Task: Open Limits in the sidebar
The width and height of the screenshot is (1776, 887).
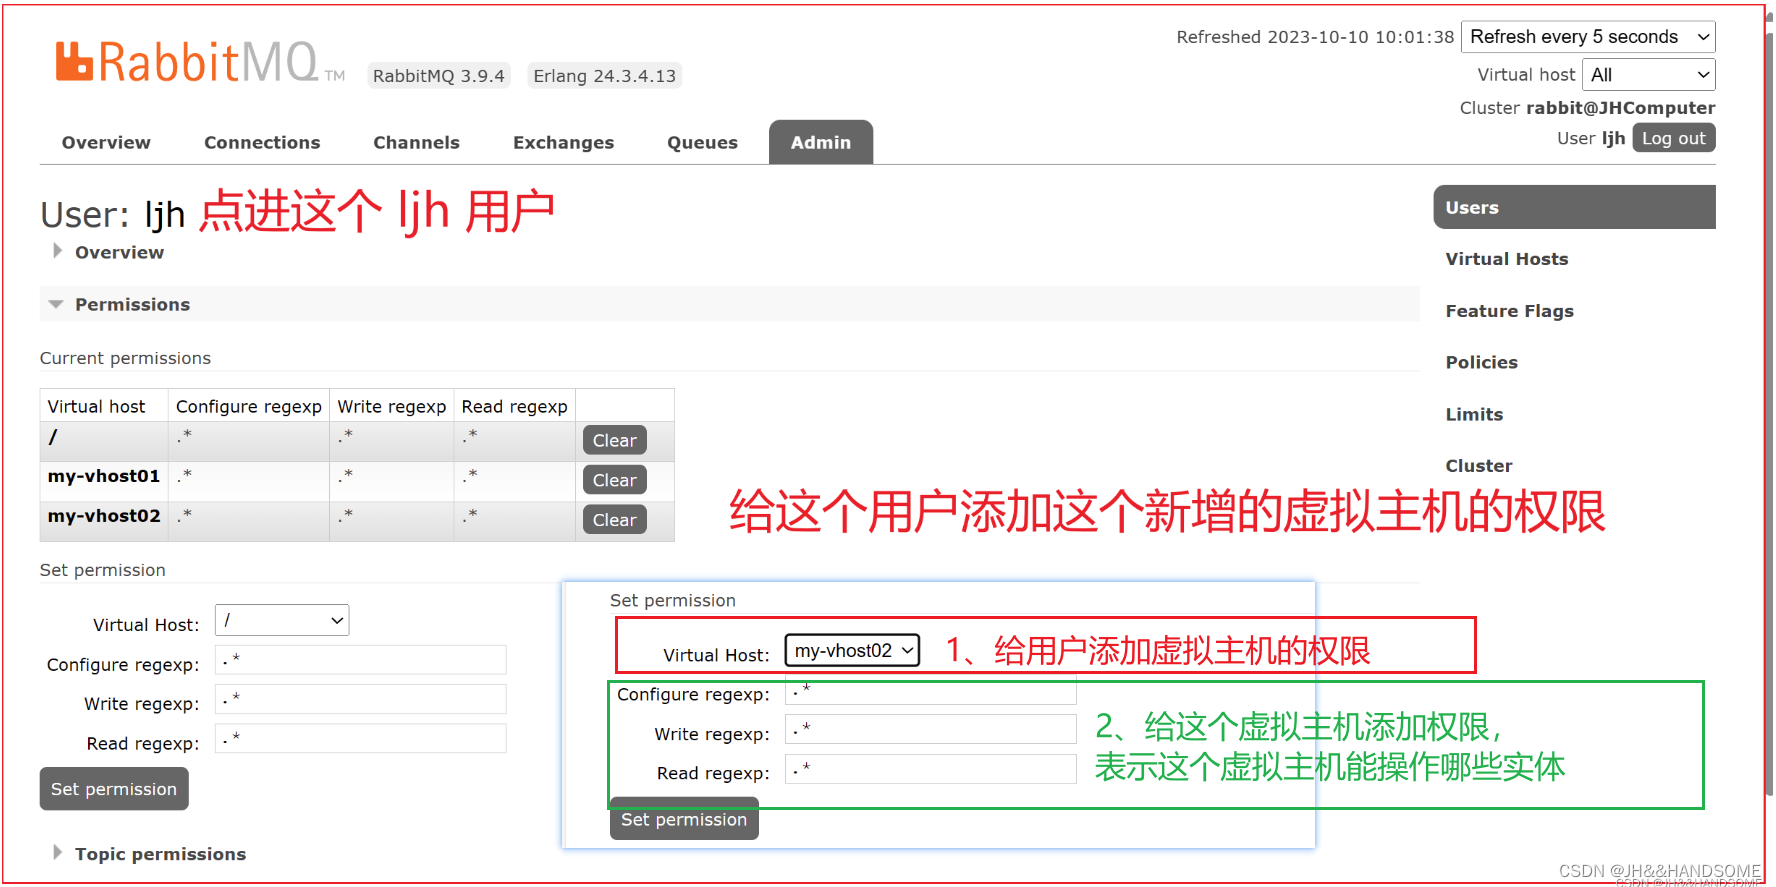Action: (1474, 414)
